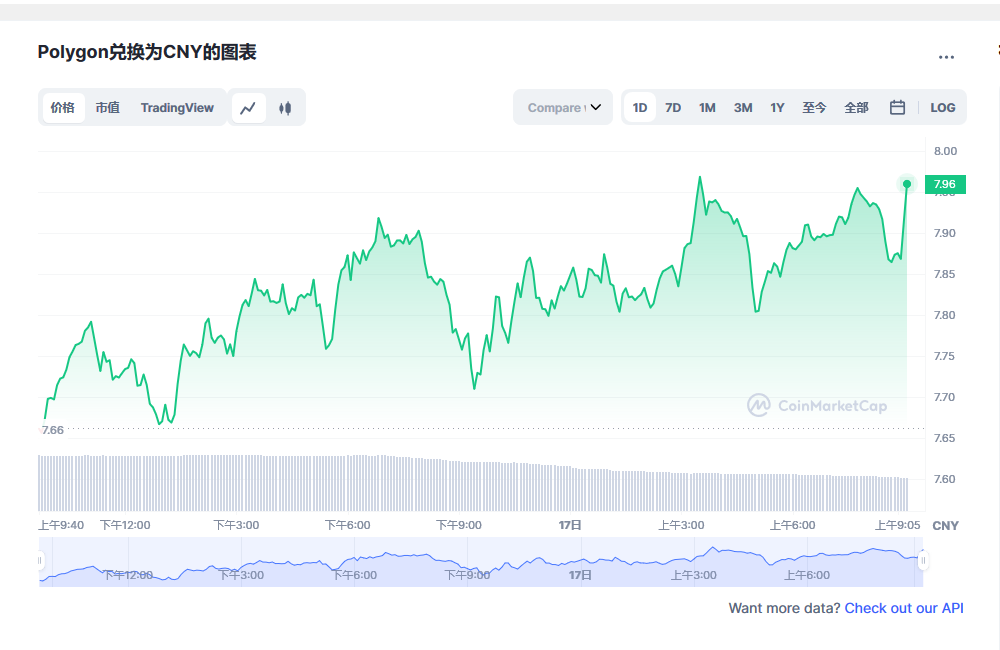This screenshot has width=1000, height=650.
Task: Select the 7D time range
Action: coord(673,108)
